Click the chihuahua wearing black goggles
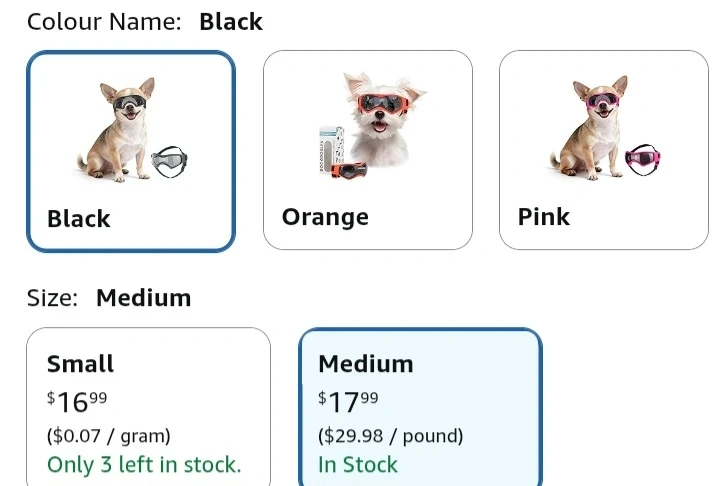Image resolution: width=720 pixels, height=486 pixels. (118, 125)
